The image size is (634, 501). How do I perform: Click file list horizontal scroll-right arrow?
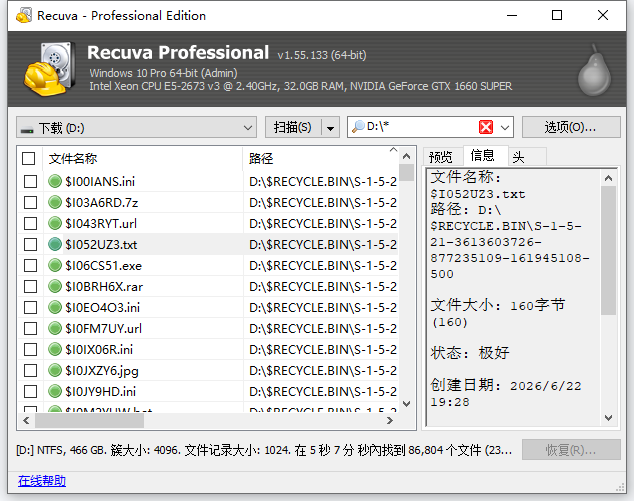pyautogui.click(x=390, y=421)
